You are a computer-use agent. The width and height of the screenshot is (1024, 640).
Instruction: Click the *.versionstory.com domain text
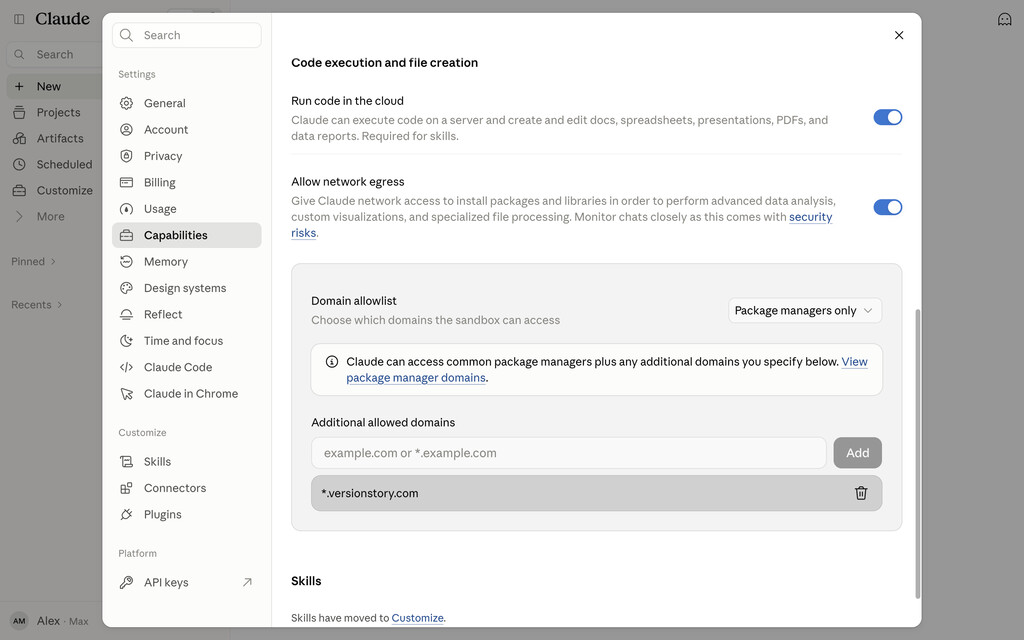(370, 493)
